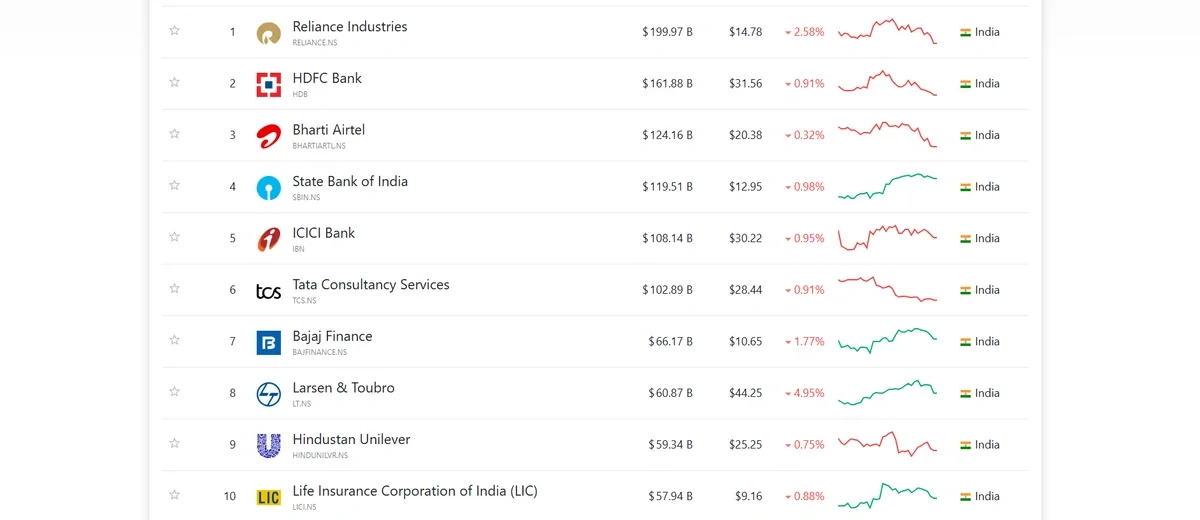1200x520 pixels.
Task: Star Bajaj Finance as a favorite
Action: pyautogui.click(x=174, y=341)
